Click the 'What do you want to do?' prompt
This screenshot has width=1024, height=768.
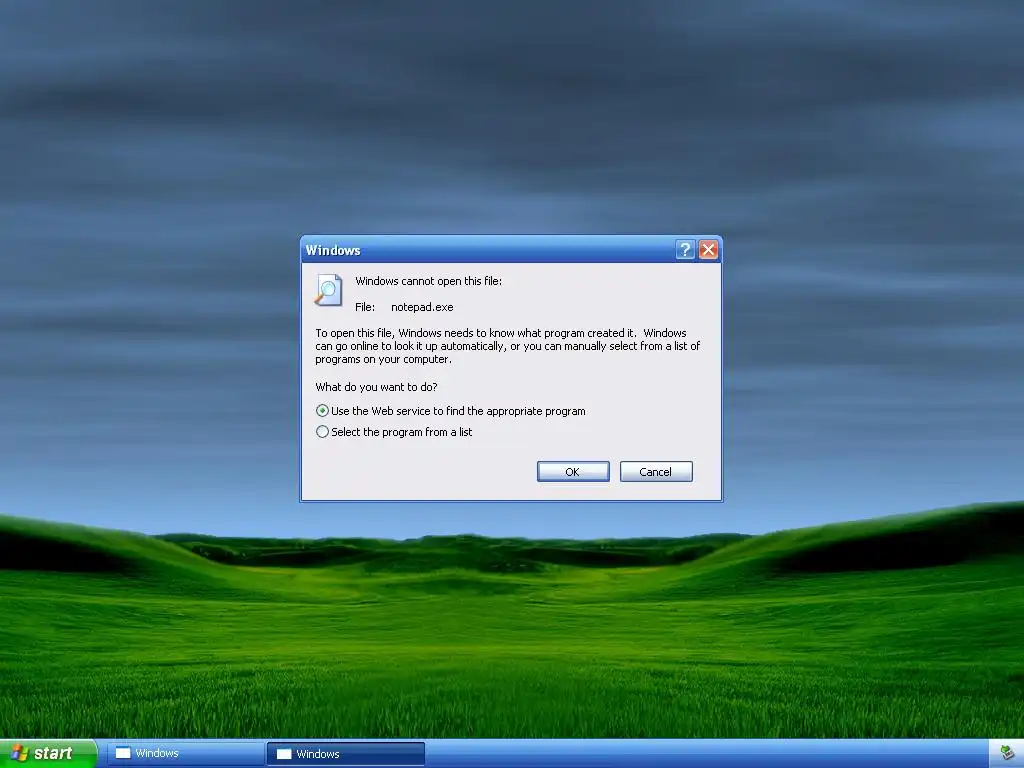[x=376, y=387]
